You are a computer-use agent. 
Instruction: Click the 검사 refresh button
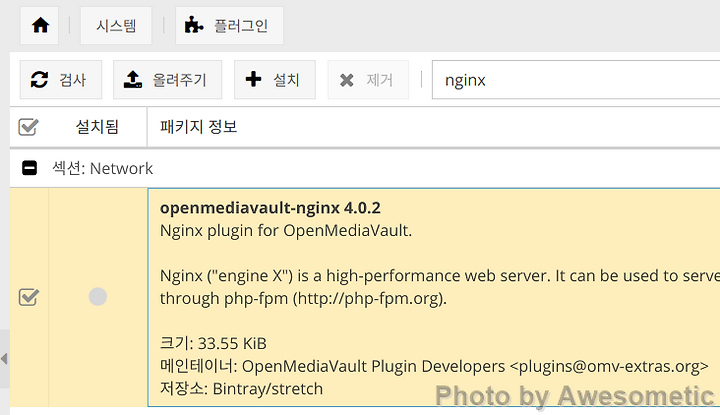(61, 79)
